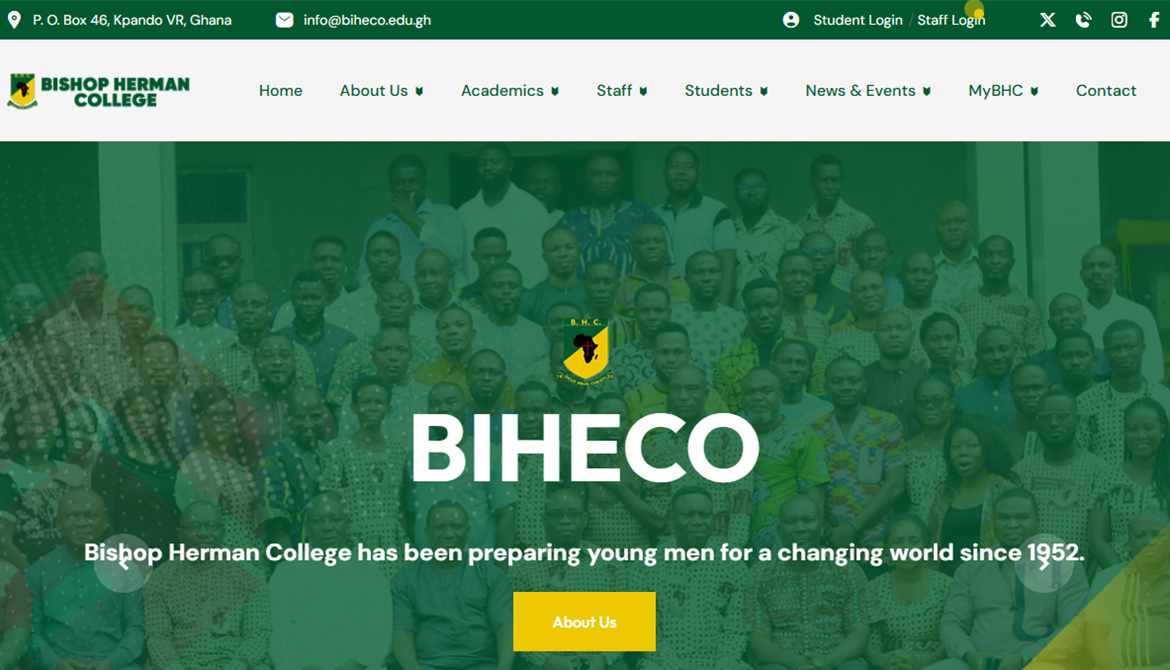The height and width of the screenshot is (670, 1170).
Task: Click the Bishop Herman College logo
Action: coord(98,91)
